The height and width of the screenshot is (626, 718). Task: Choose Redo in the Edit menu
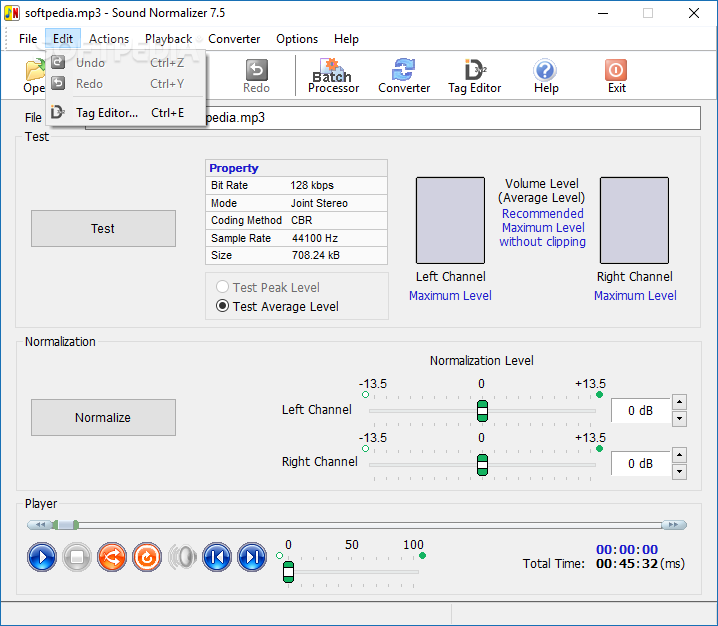pyautogui.click(x=127, y=84)
